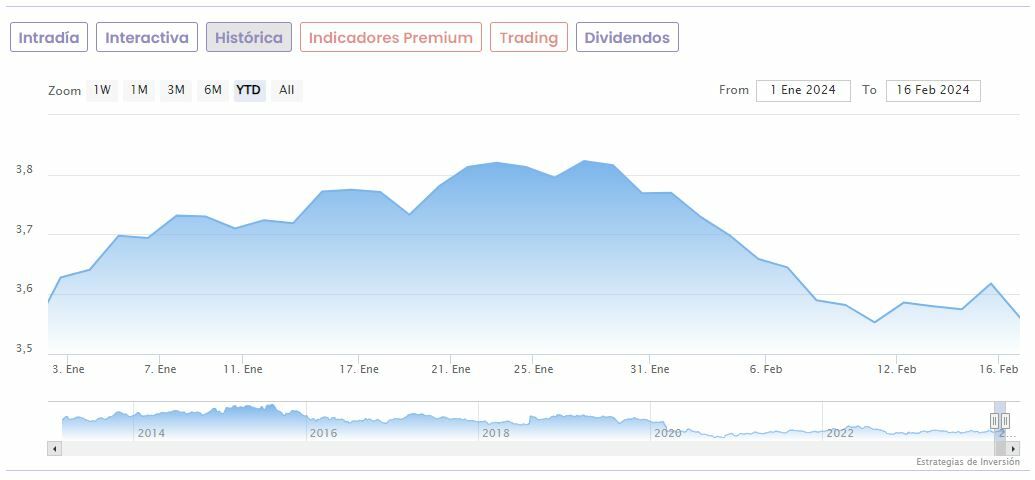Click the From date field
The image size is (1035, 480).
pos(803,90)
